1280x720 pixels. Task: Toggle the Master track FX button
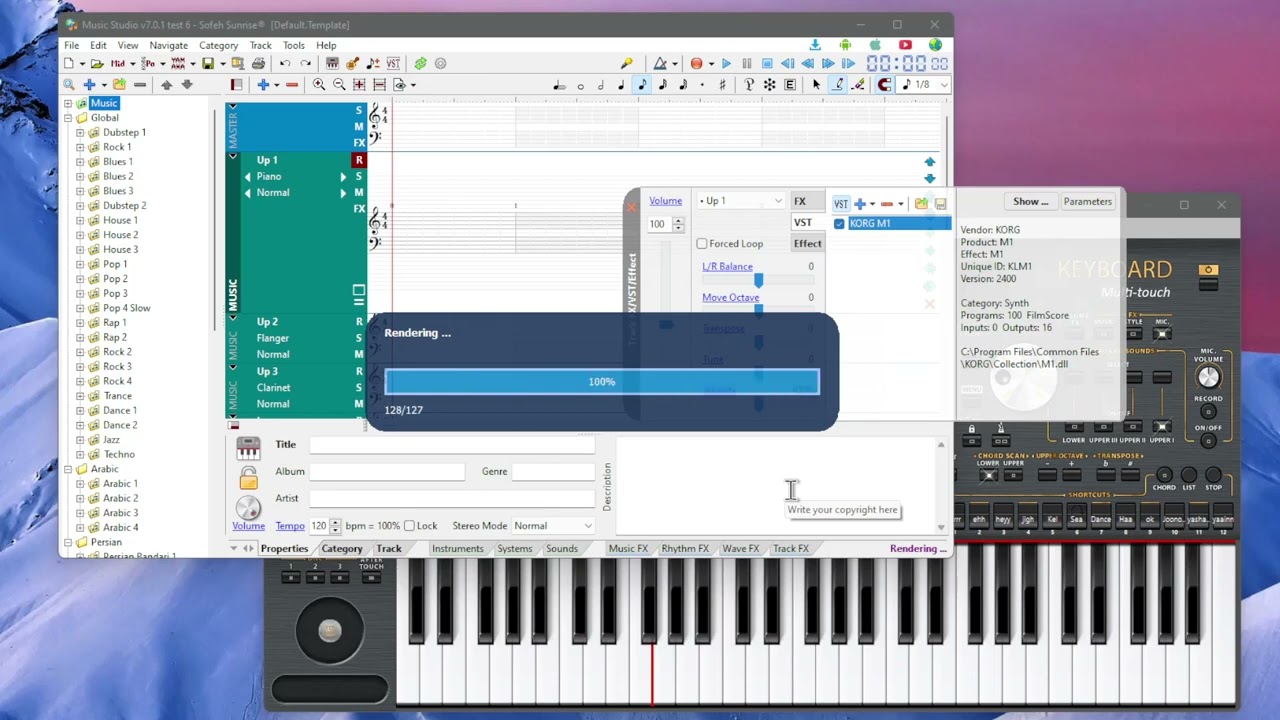pos(359,143)
